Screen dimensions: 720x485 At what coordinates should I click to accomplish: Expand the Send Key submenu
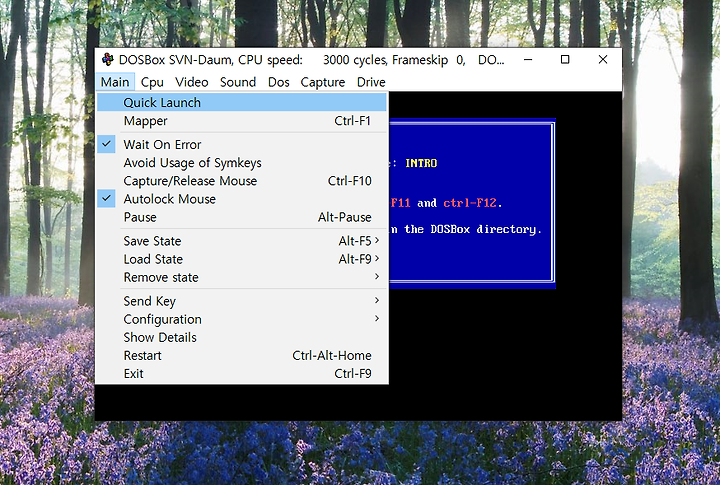[x=242, y=301]
